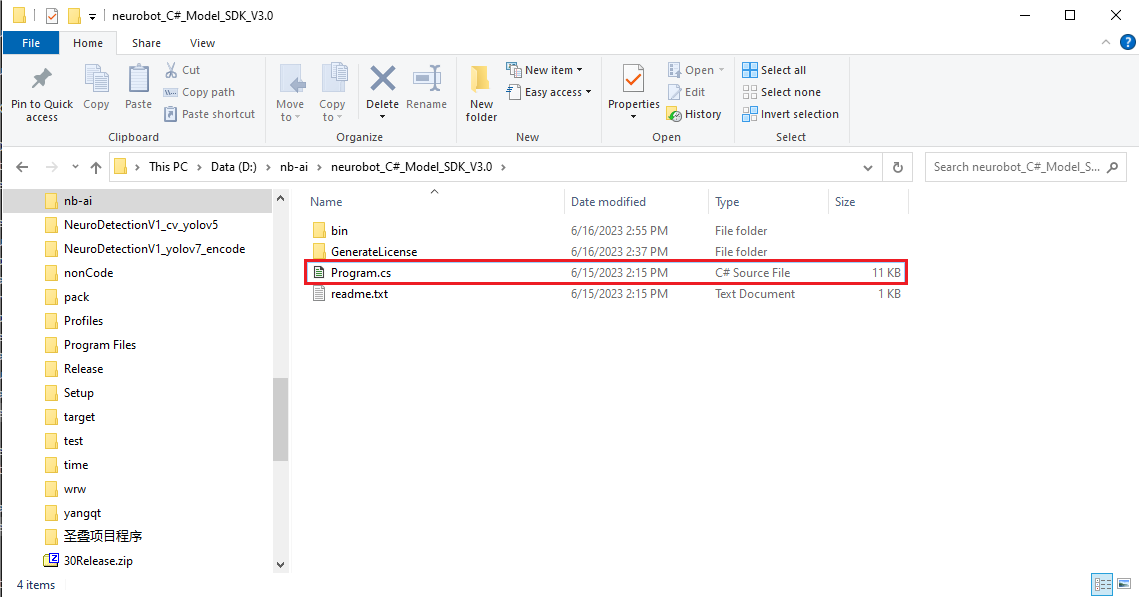Click the Move to icon

click(291, 79)
